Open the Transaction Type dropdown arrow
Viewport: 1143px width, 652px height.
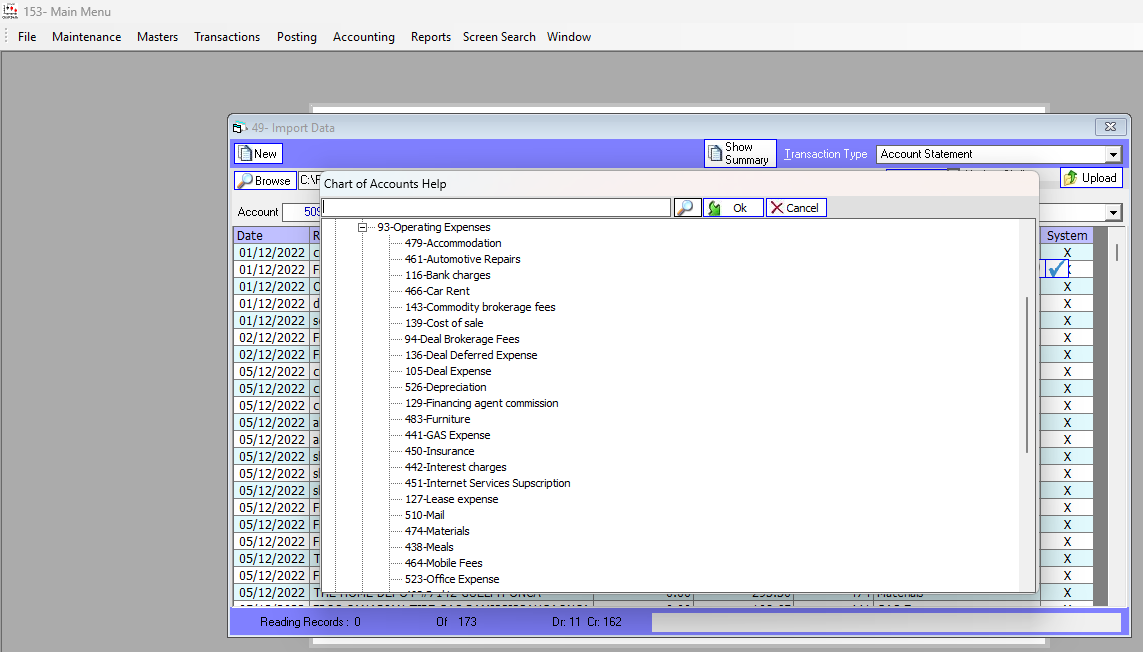coord(1113,155)
